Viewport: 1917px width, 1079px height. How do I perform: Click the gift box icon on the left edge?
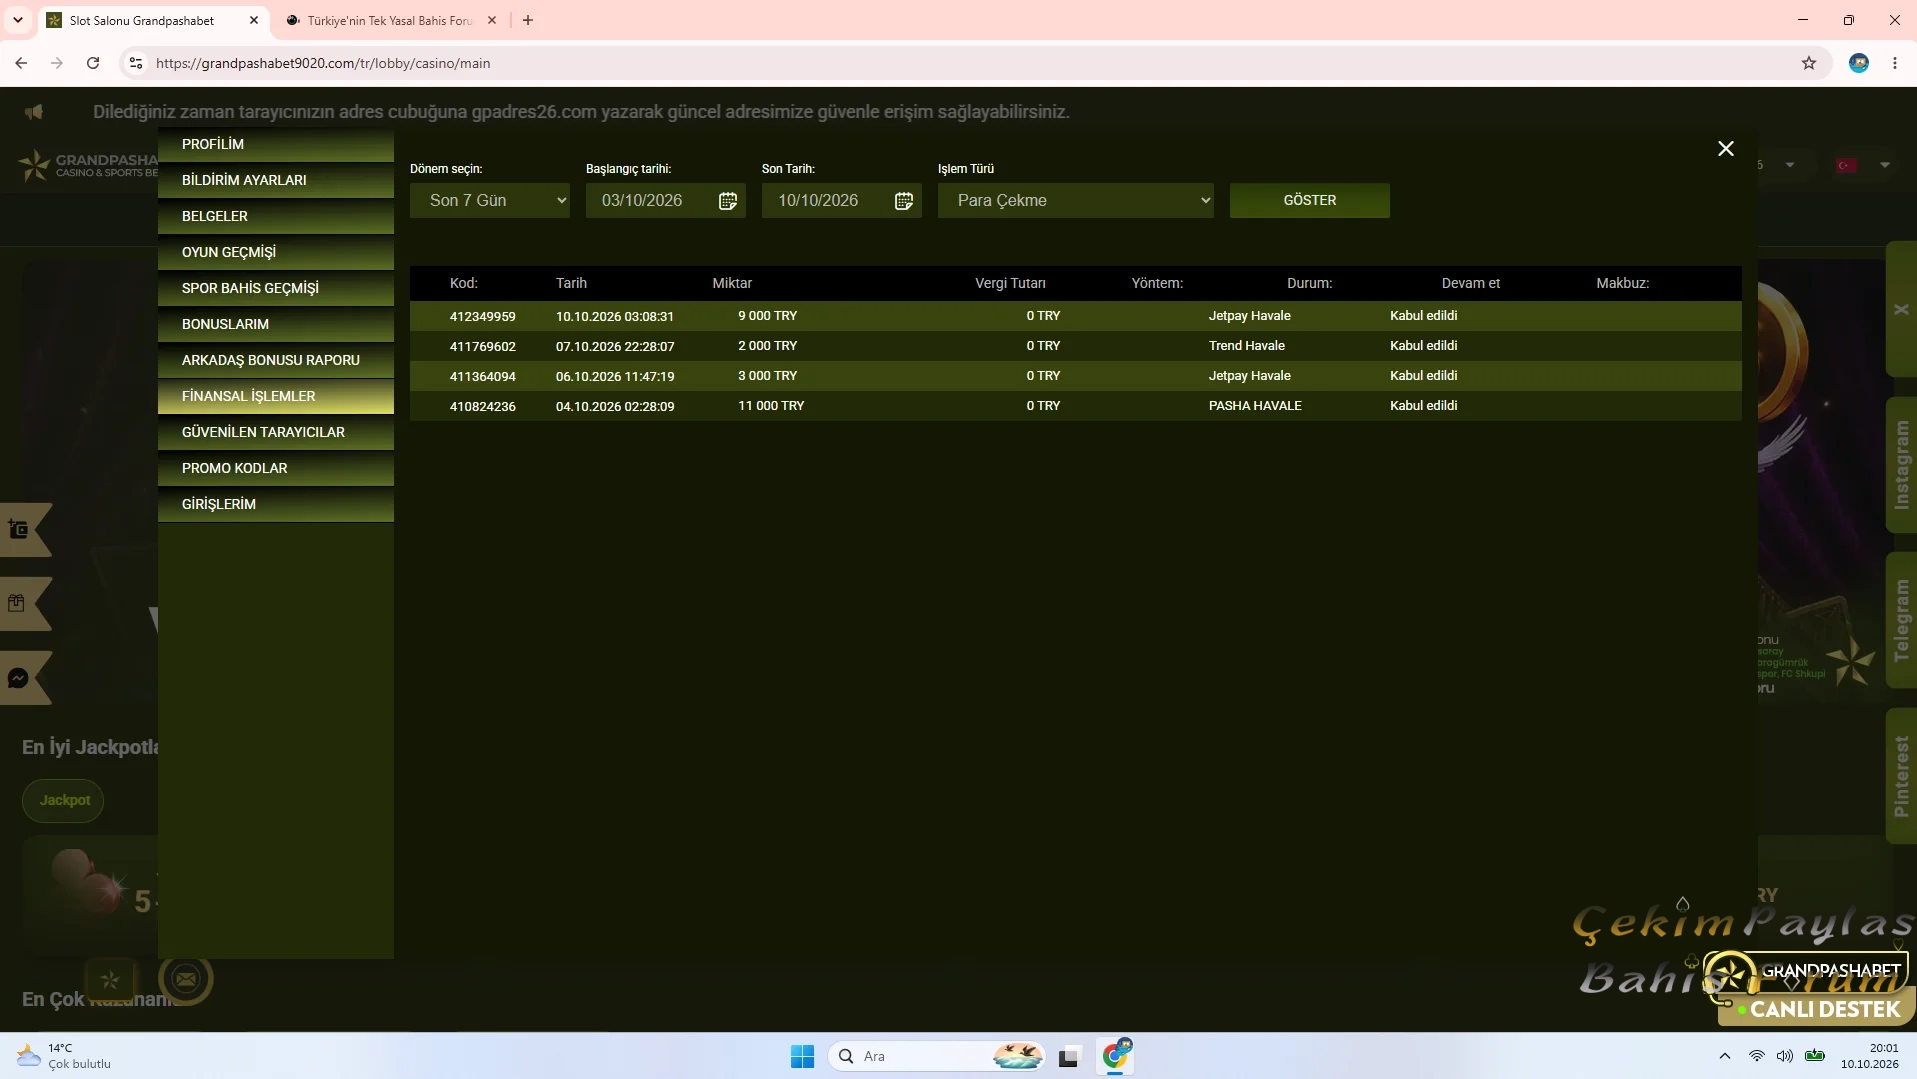pos(16,603)
